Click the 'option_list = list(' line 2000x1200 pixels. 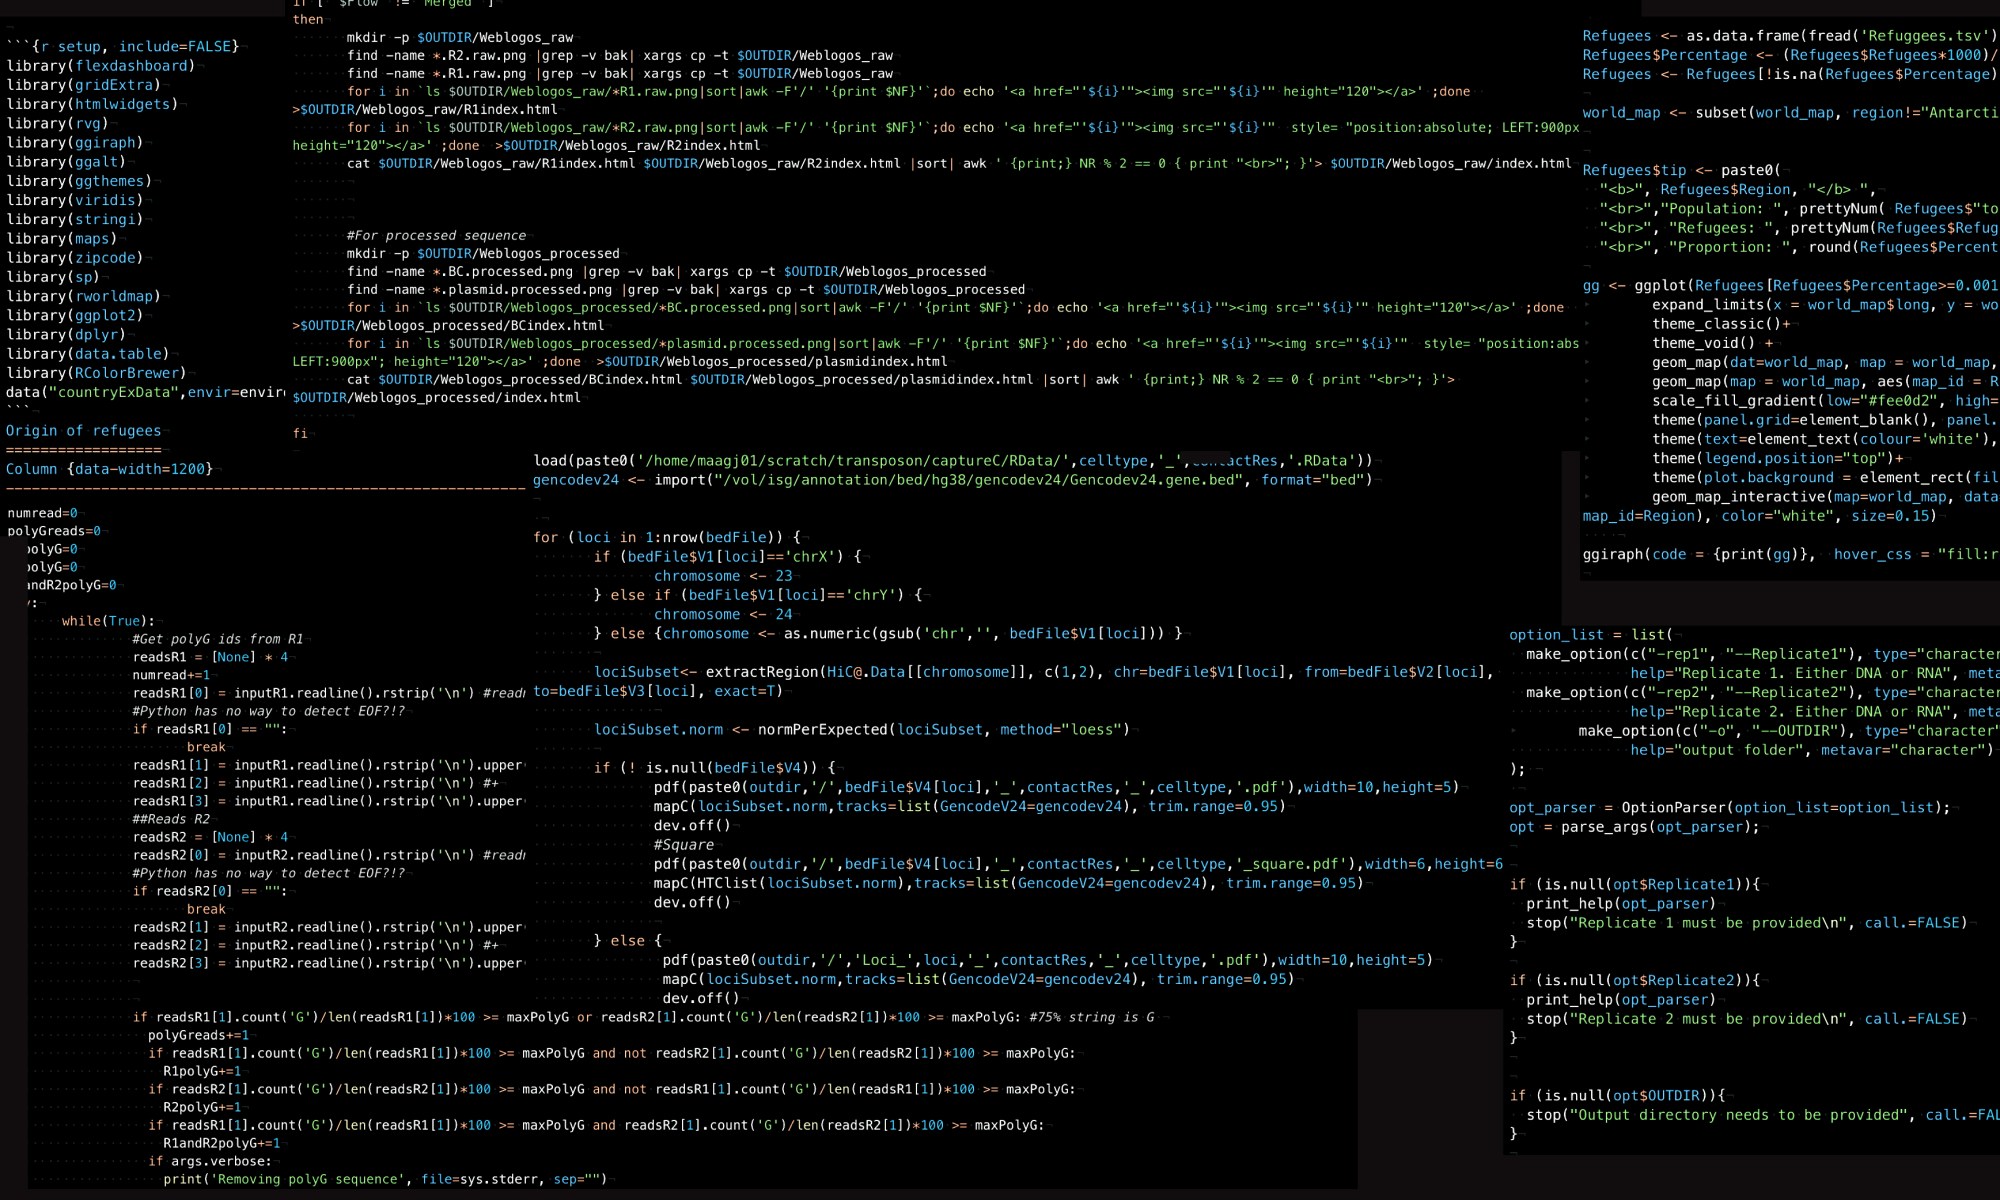1590,635
